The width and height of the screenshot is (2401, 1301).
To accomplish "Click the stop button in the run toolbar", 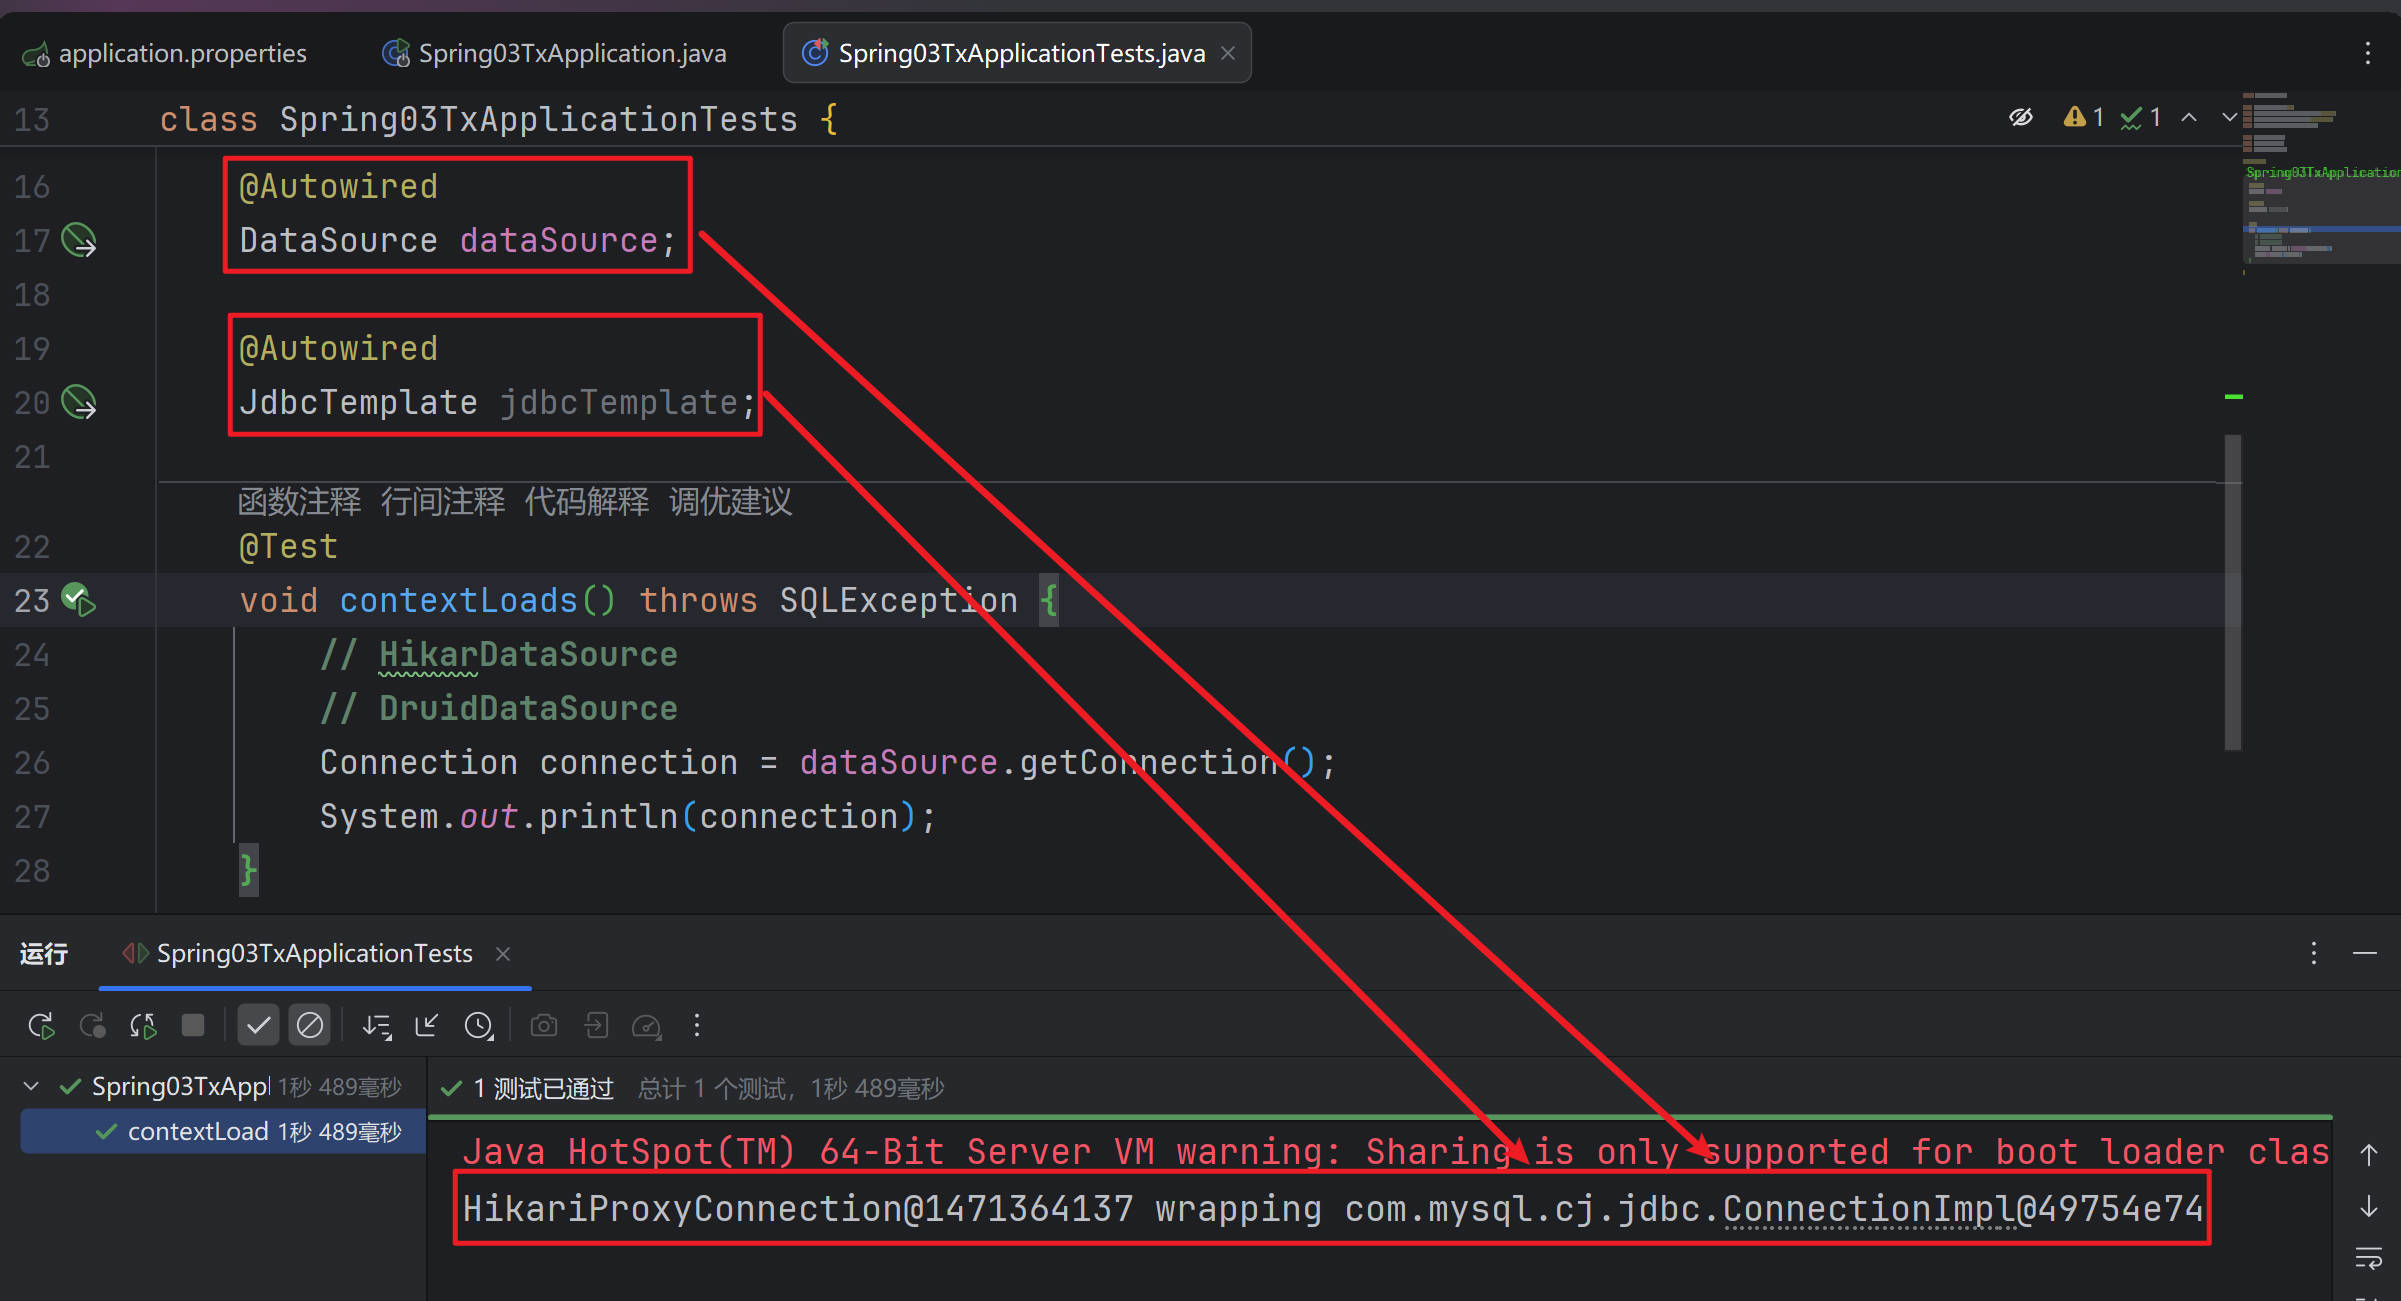I will coord(193,1025).
